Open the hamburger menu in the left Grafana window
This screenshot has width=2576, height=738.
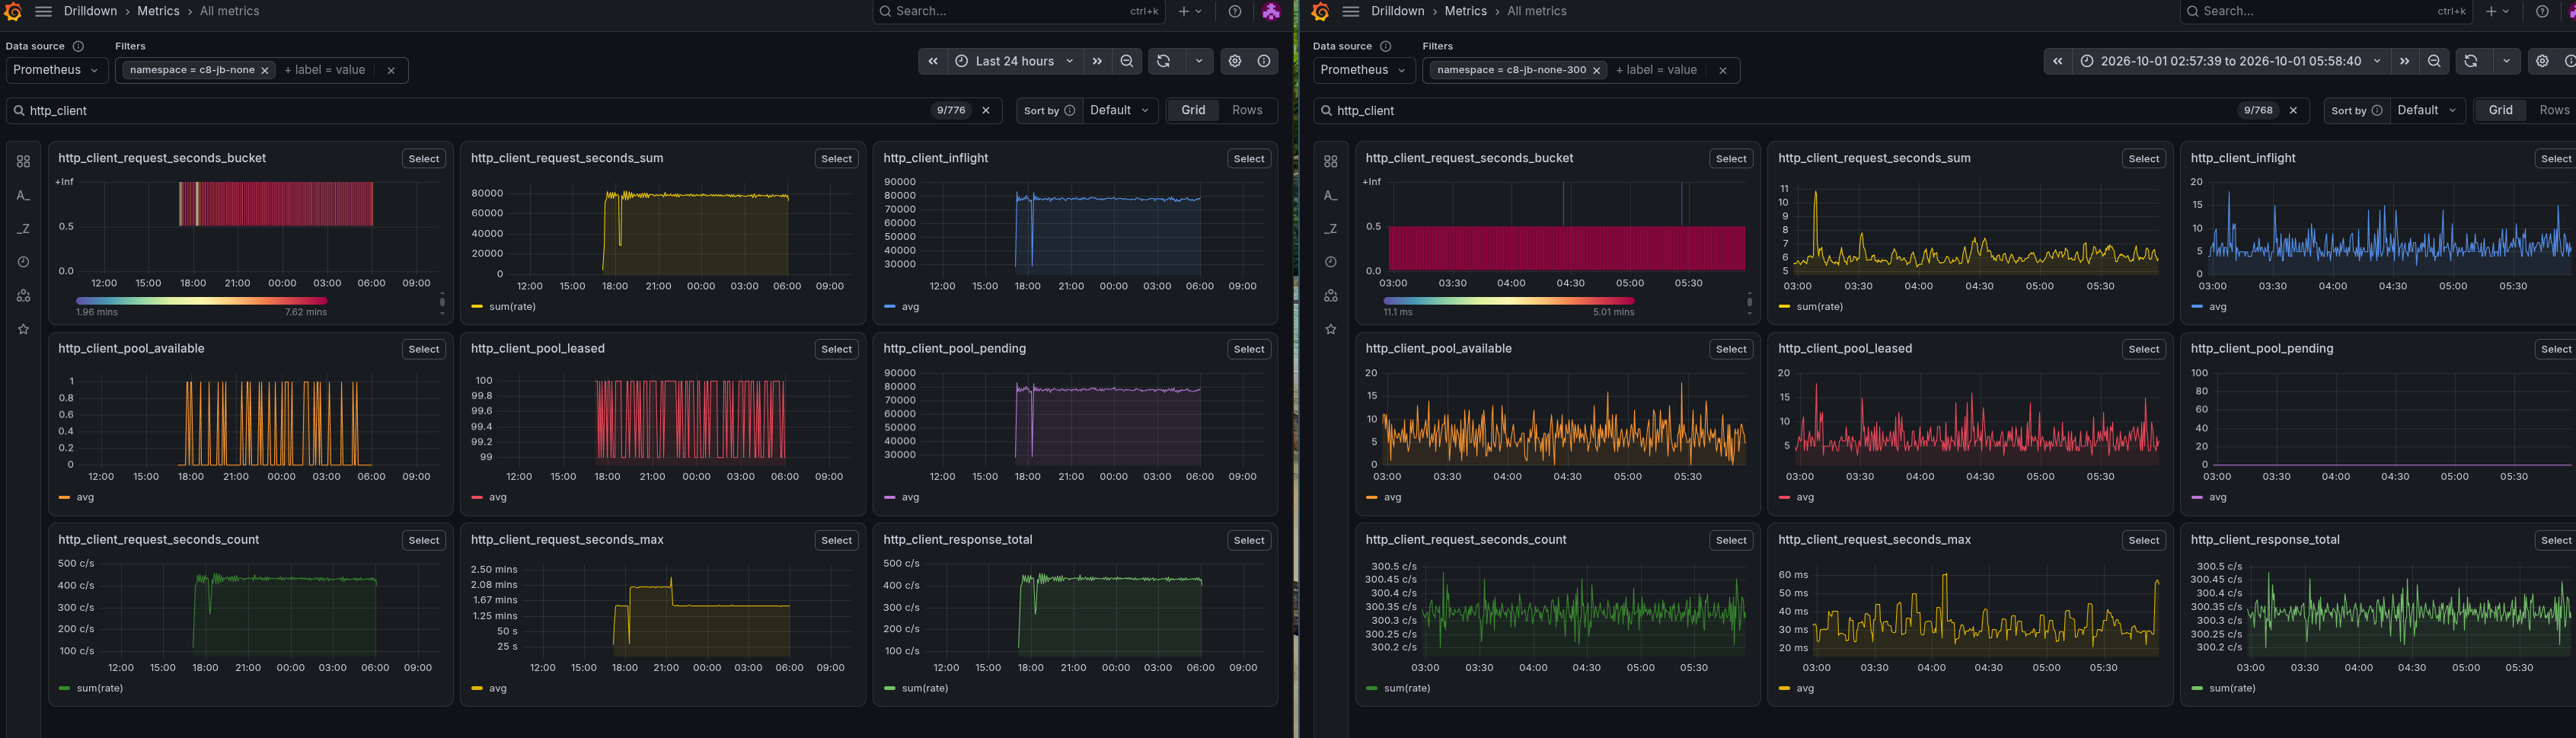click(x=43, y=11)
